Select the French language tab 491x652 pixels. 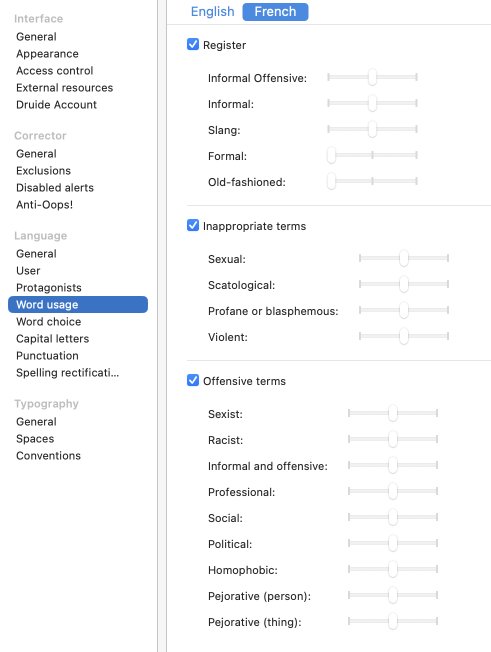point(275,12)
